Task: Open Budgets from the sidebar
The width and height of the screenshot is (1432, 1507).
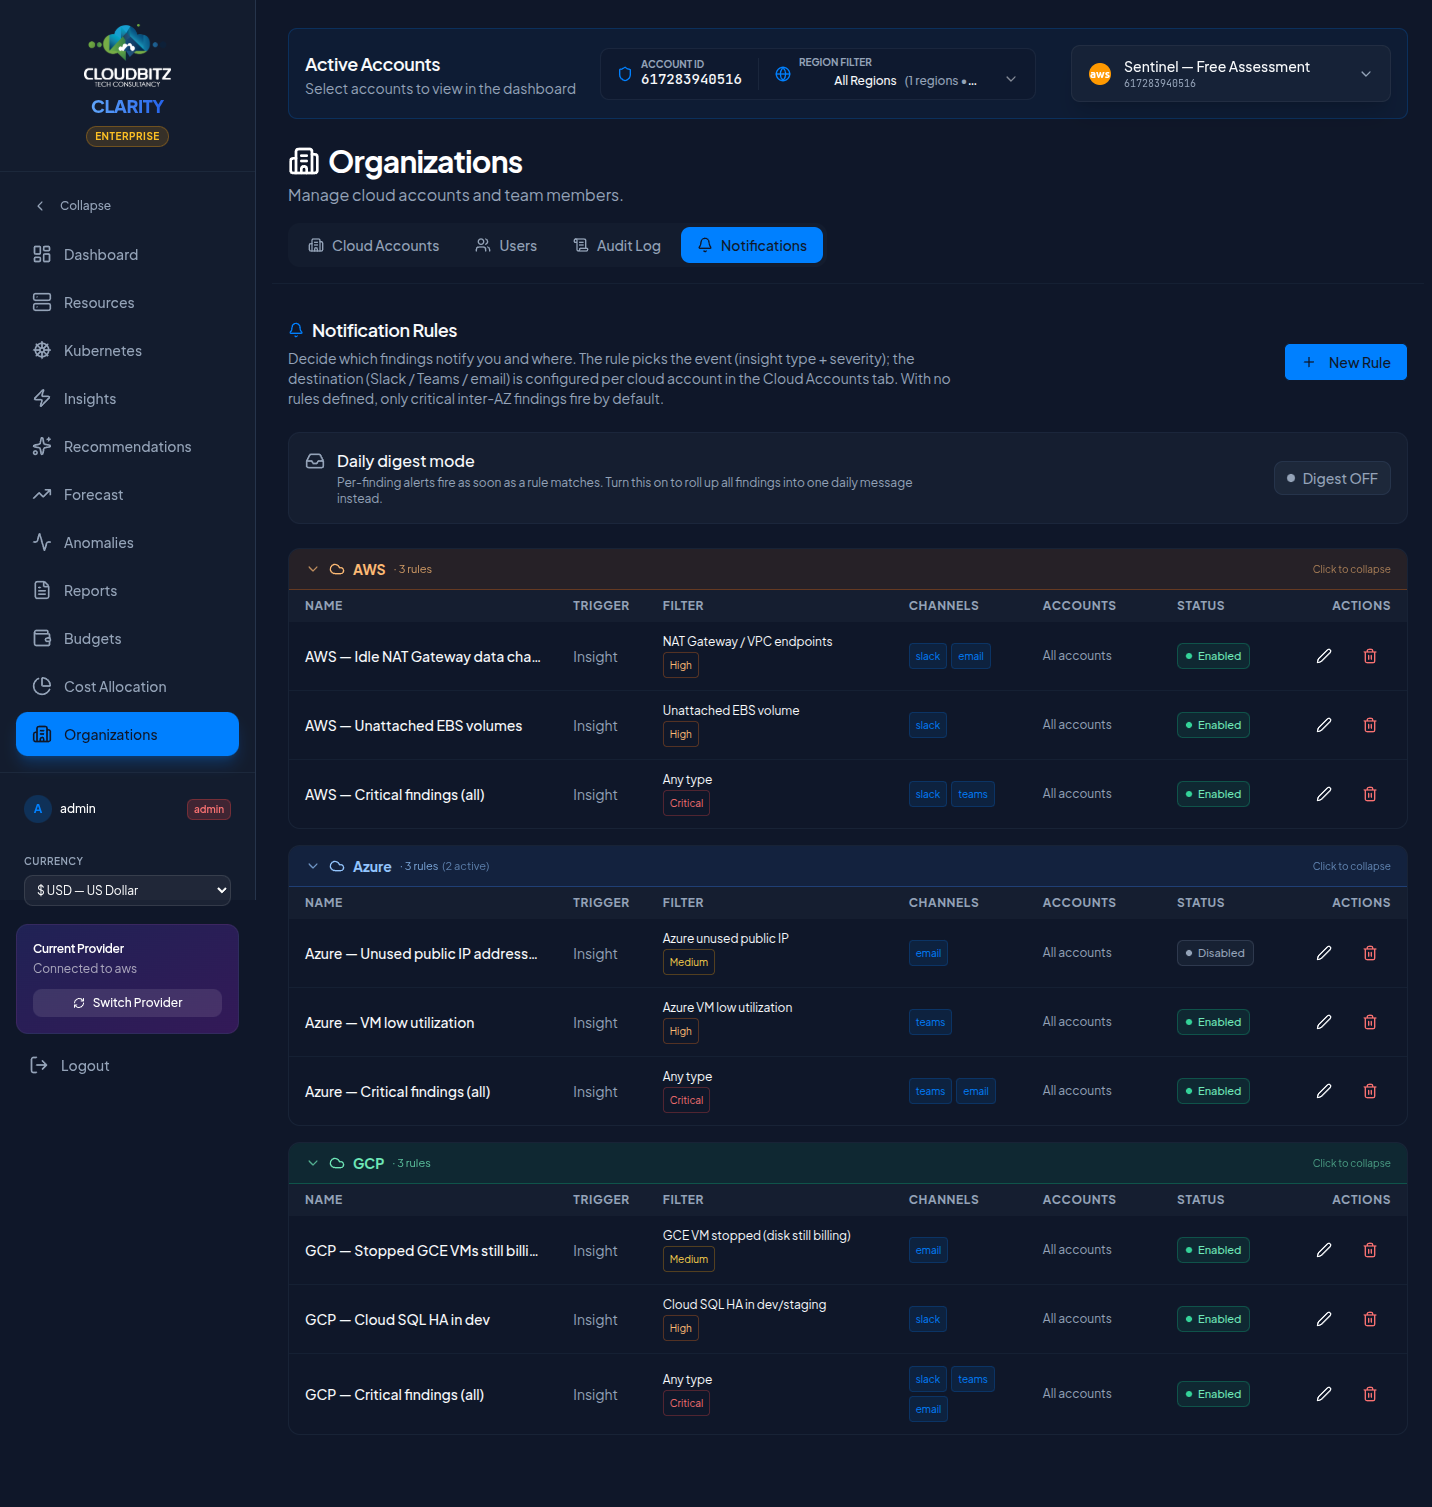Action: [x=127, y=639]
